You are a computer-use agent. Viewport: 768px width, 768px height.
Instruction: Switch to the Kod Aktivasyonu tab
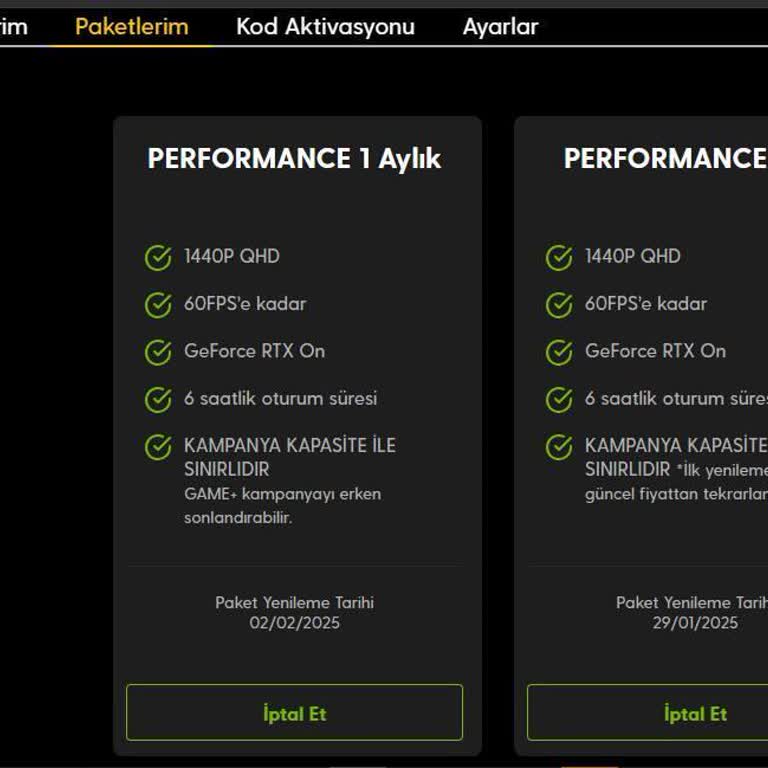click(x=325, y=27)
